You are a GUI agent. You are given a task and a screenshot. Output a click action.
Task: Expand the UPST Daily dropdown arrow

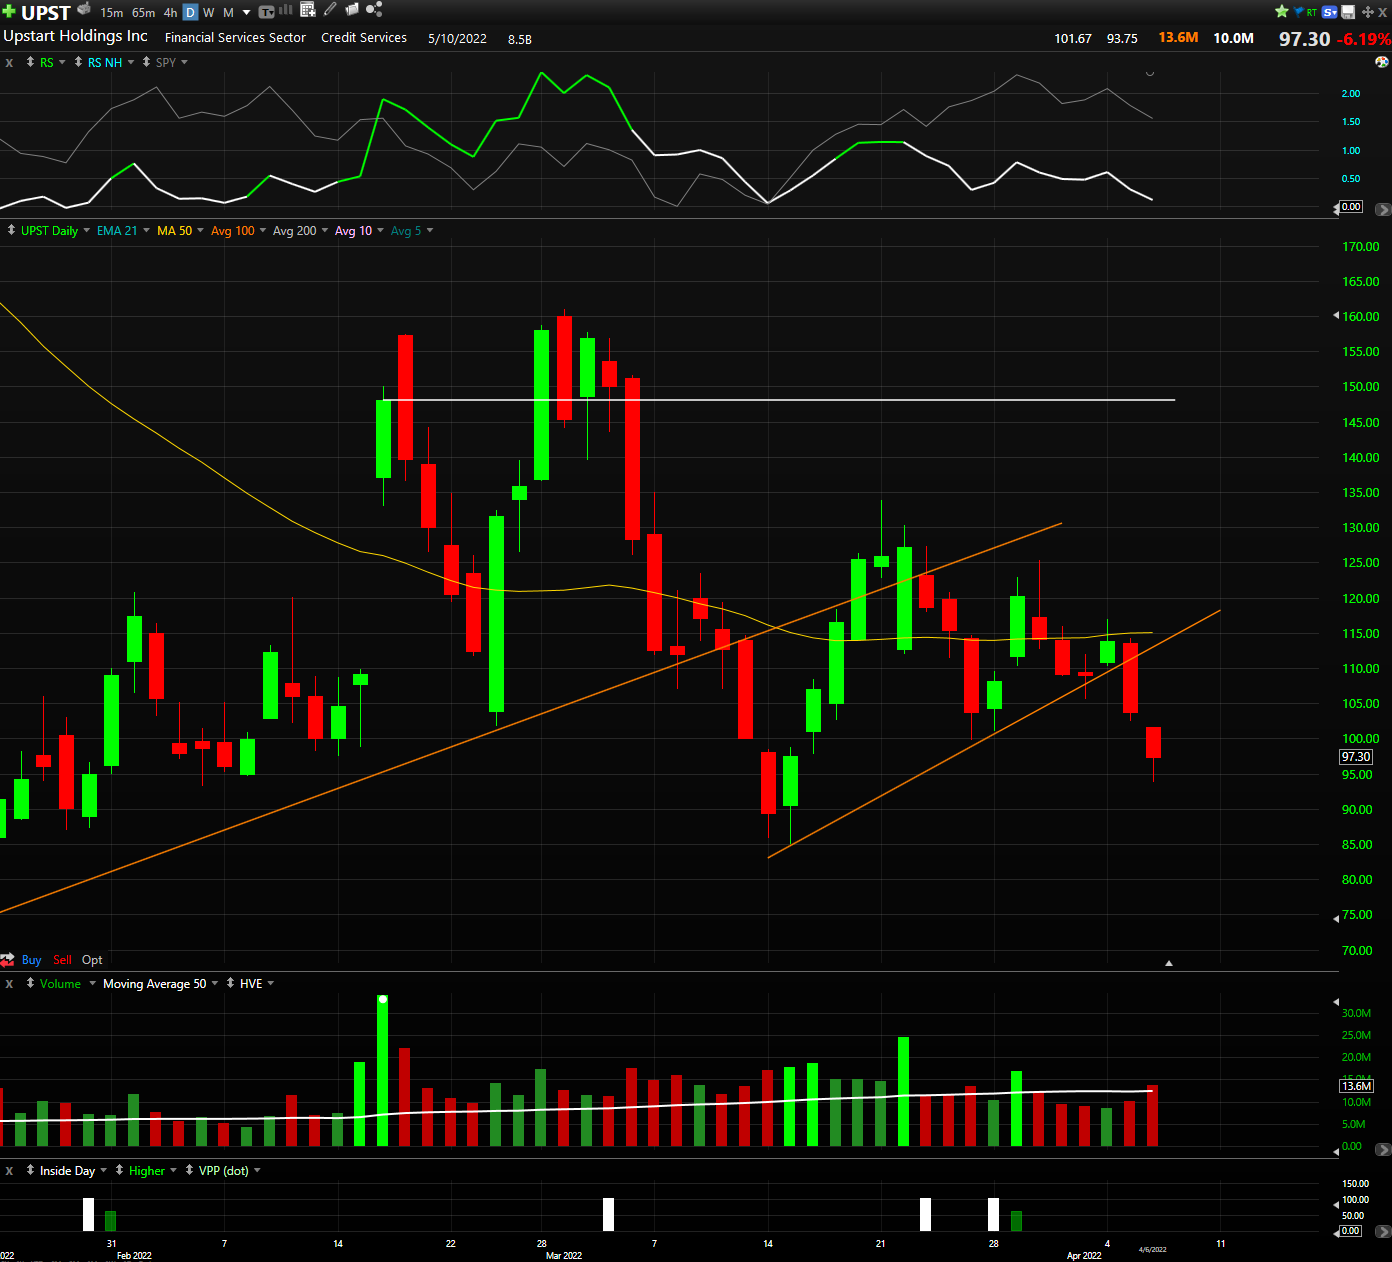pyautogui.click(x=87, y=230)
